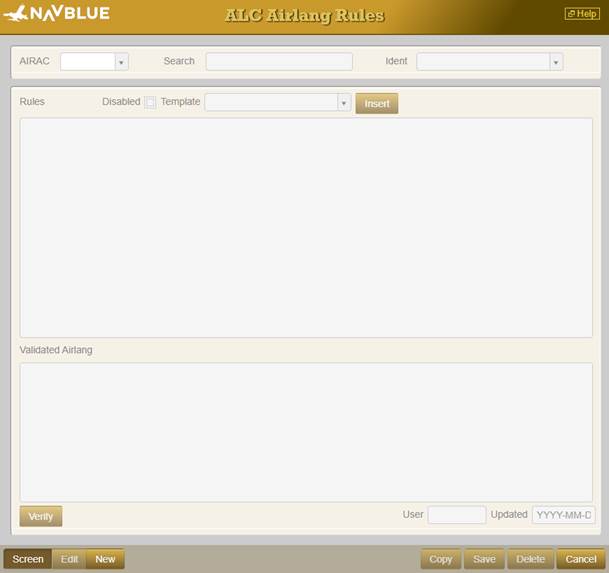Click the Insert button

tap(377, 103)
